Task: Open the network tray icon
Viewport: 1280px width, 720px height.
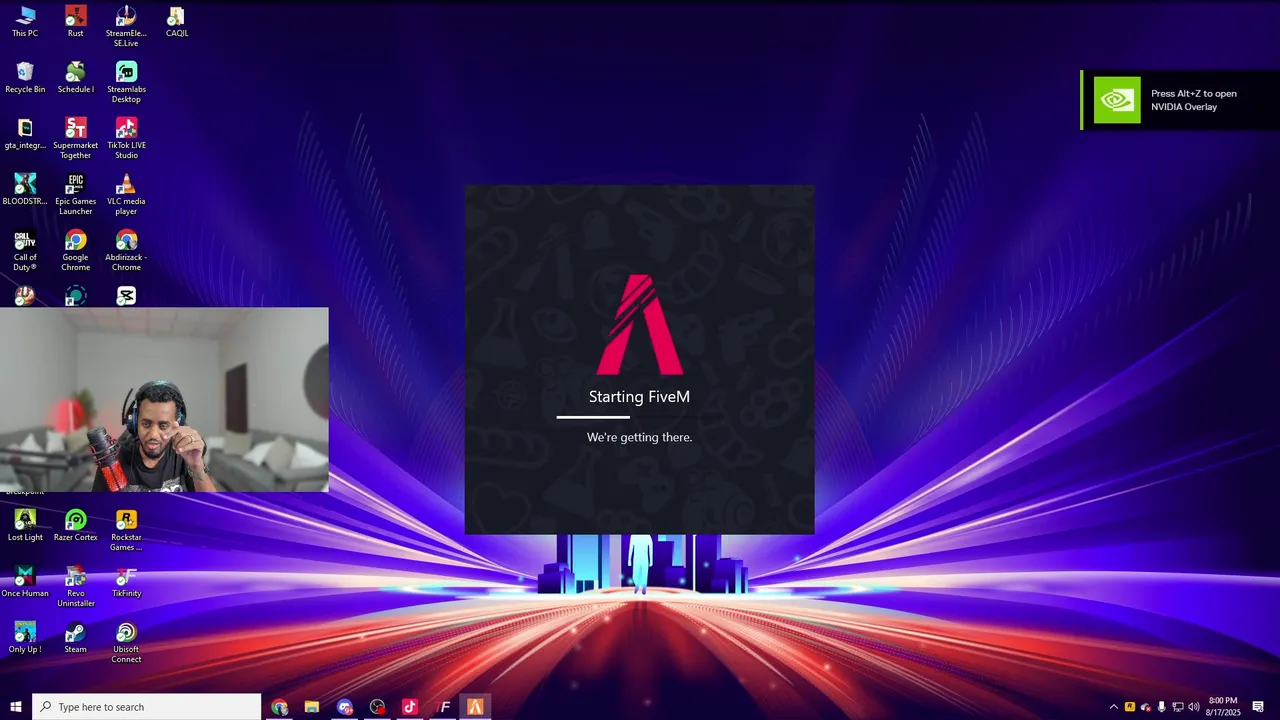Action: [x=1178, y=707]
